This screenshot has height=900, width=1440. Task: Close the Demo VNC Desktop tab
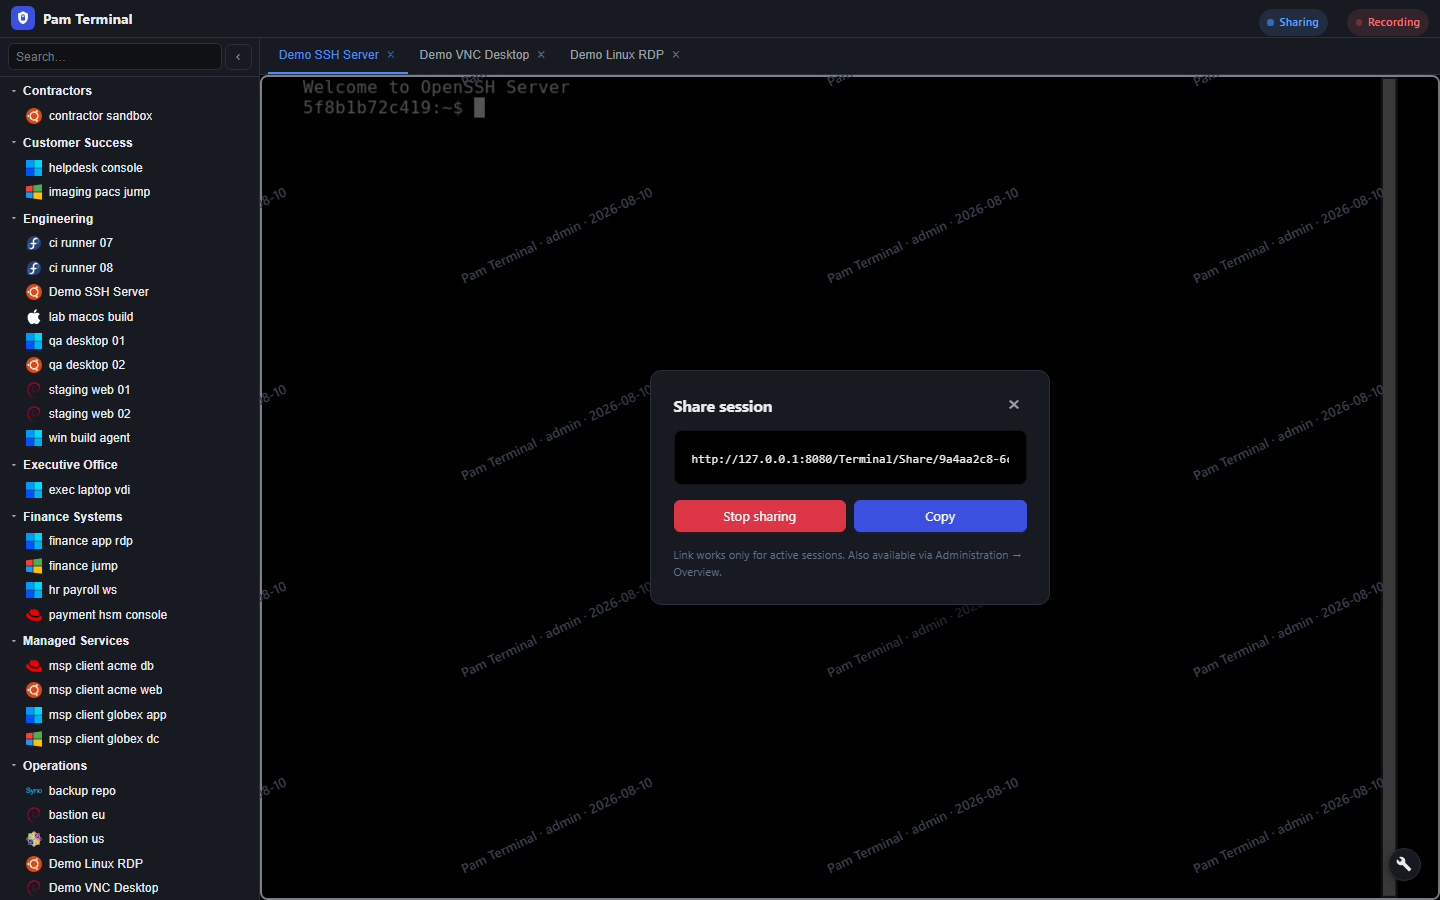541,55
